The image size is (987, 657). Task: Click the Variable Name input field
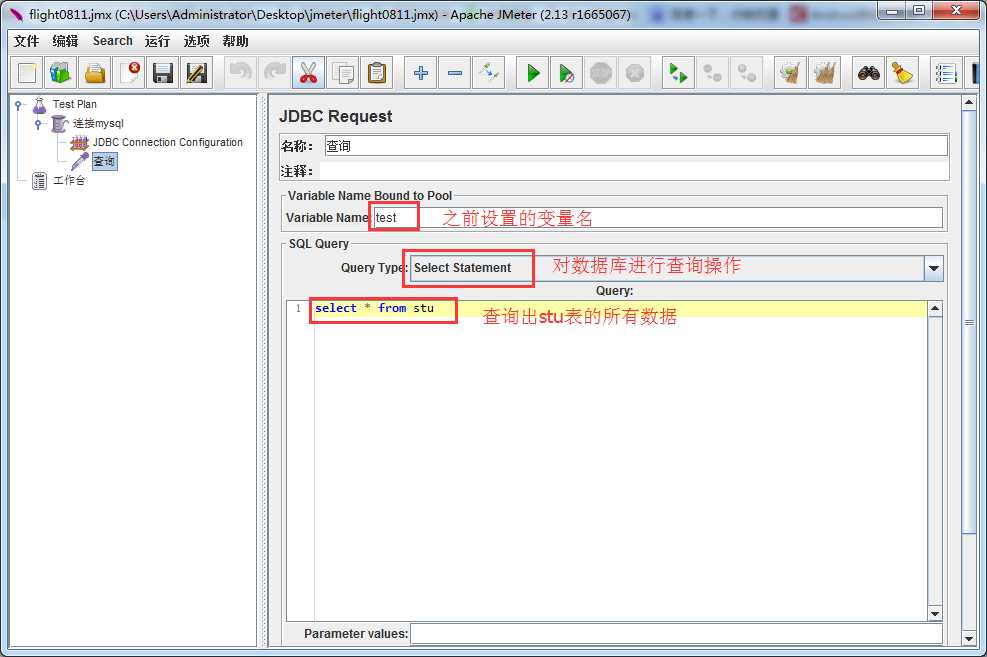(658, 218)
